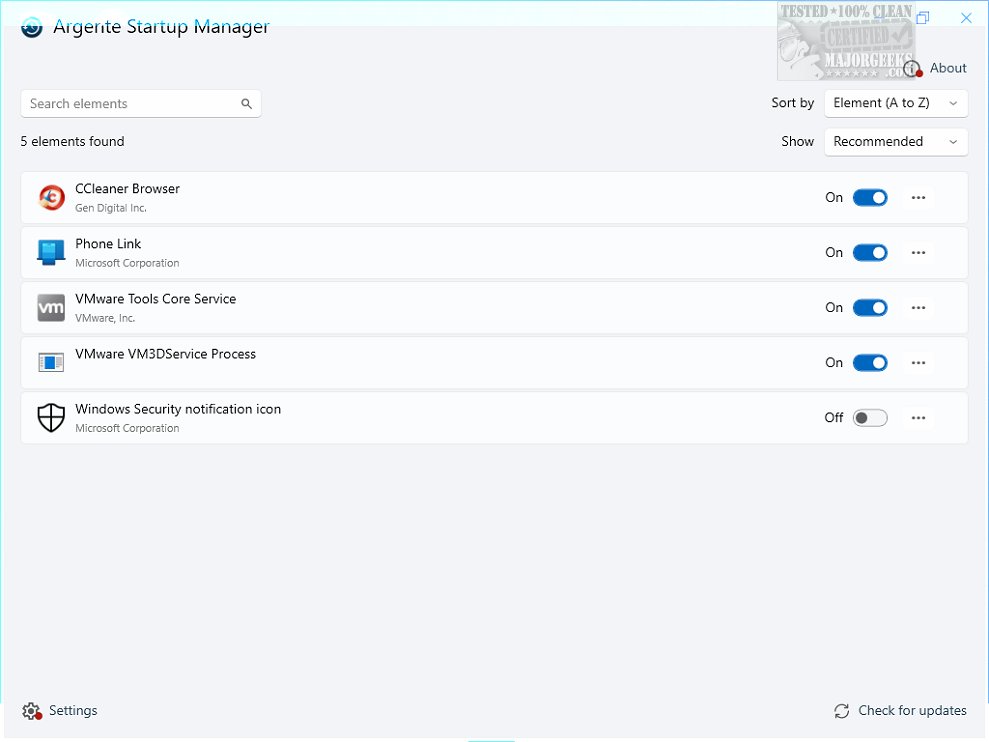Viewport: 989px width, 742px height.
Task: Click the Argente Startup Manager logo icon
Action: click(x=31, y=27)
